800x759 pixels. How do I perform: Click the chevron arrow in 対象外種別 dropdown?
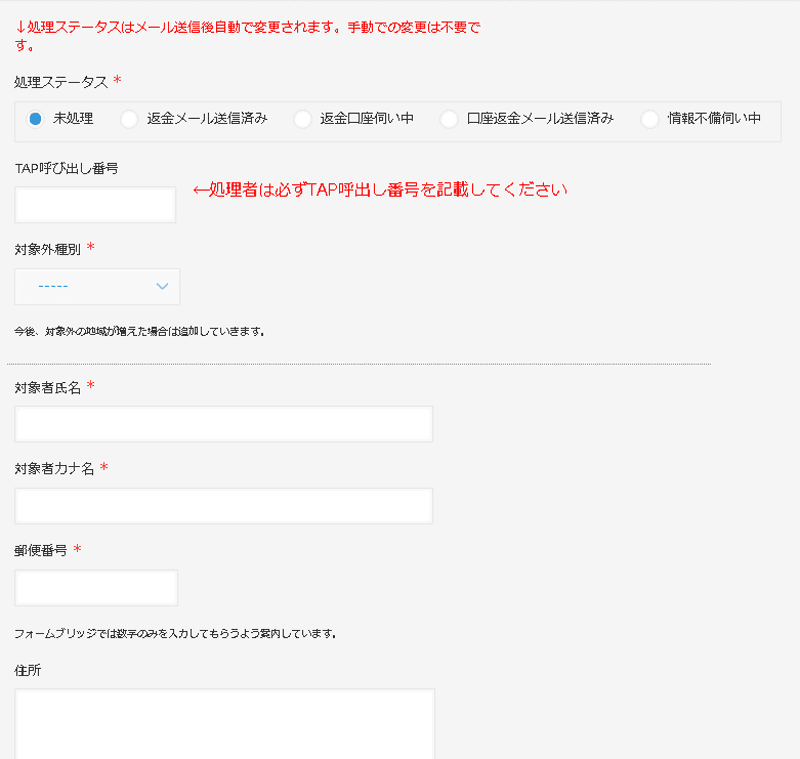click(163, 287)
